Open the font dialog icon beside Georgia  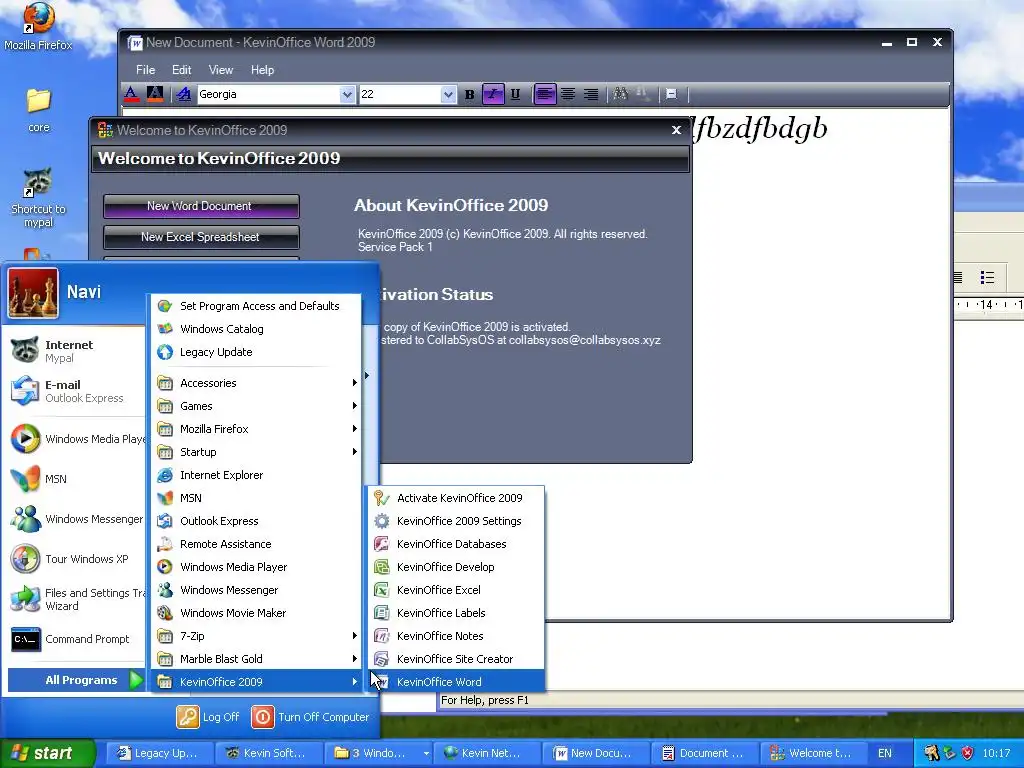pos(184,94)
